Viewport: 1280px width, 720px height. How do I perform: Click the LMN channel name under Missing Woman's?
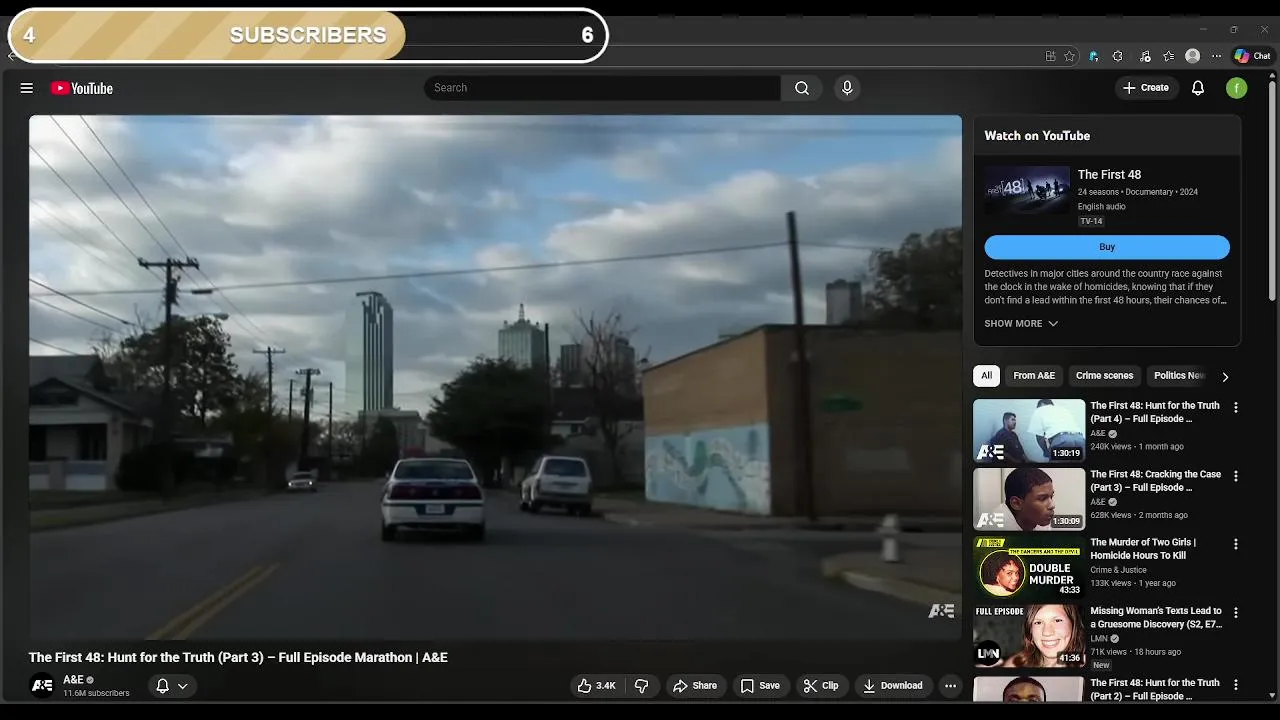tap(1099, 638)
